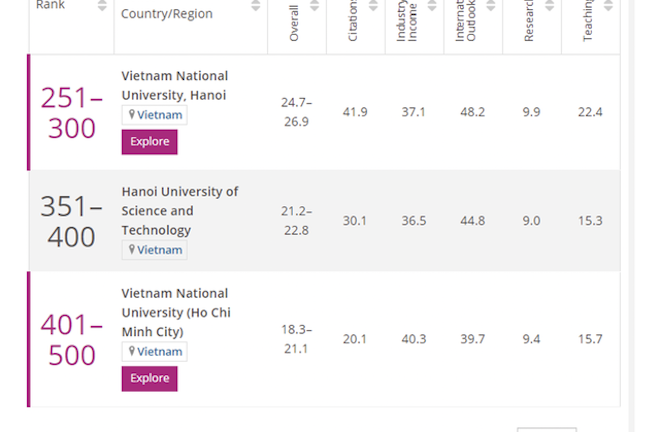This screenshot has height=432, width=660.
Task: Click the Rank column header
Action: click(50, 6)
